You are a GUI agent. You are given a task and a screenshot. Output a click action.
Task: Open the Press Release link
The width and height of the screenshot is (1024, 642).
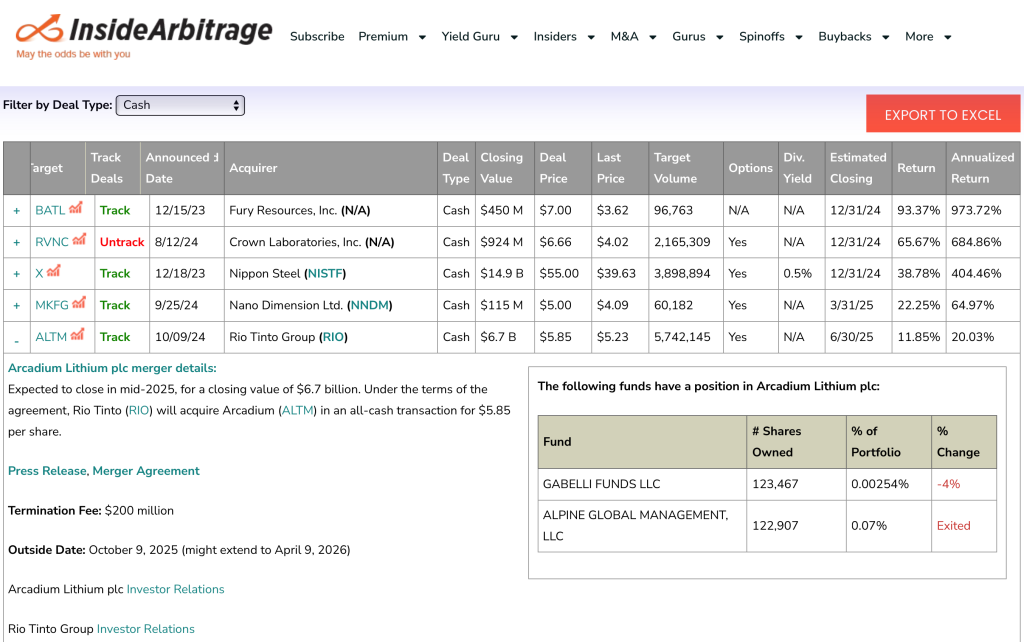pos(47,471)
